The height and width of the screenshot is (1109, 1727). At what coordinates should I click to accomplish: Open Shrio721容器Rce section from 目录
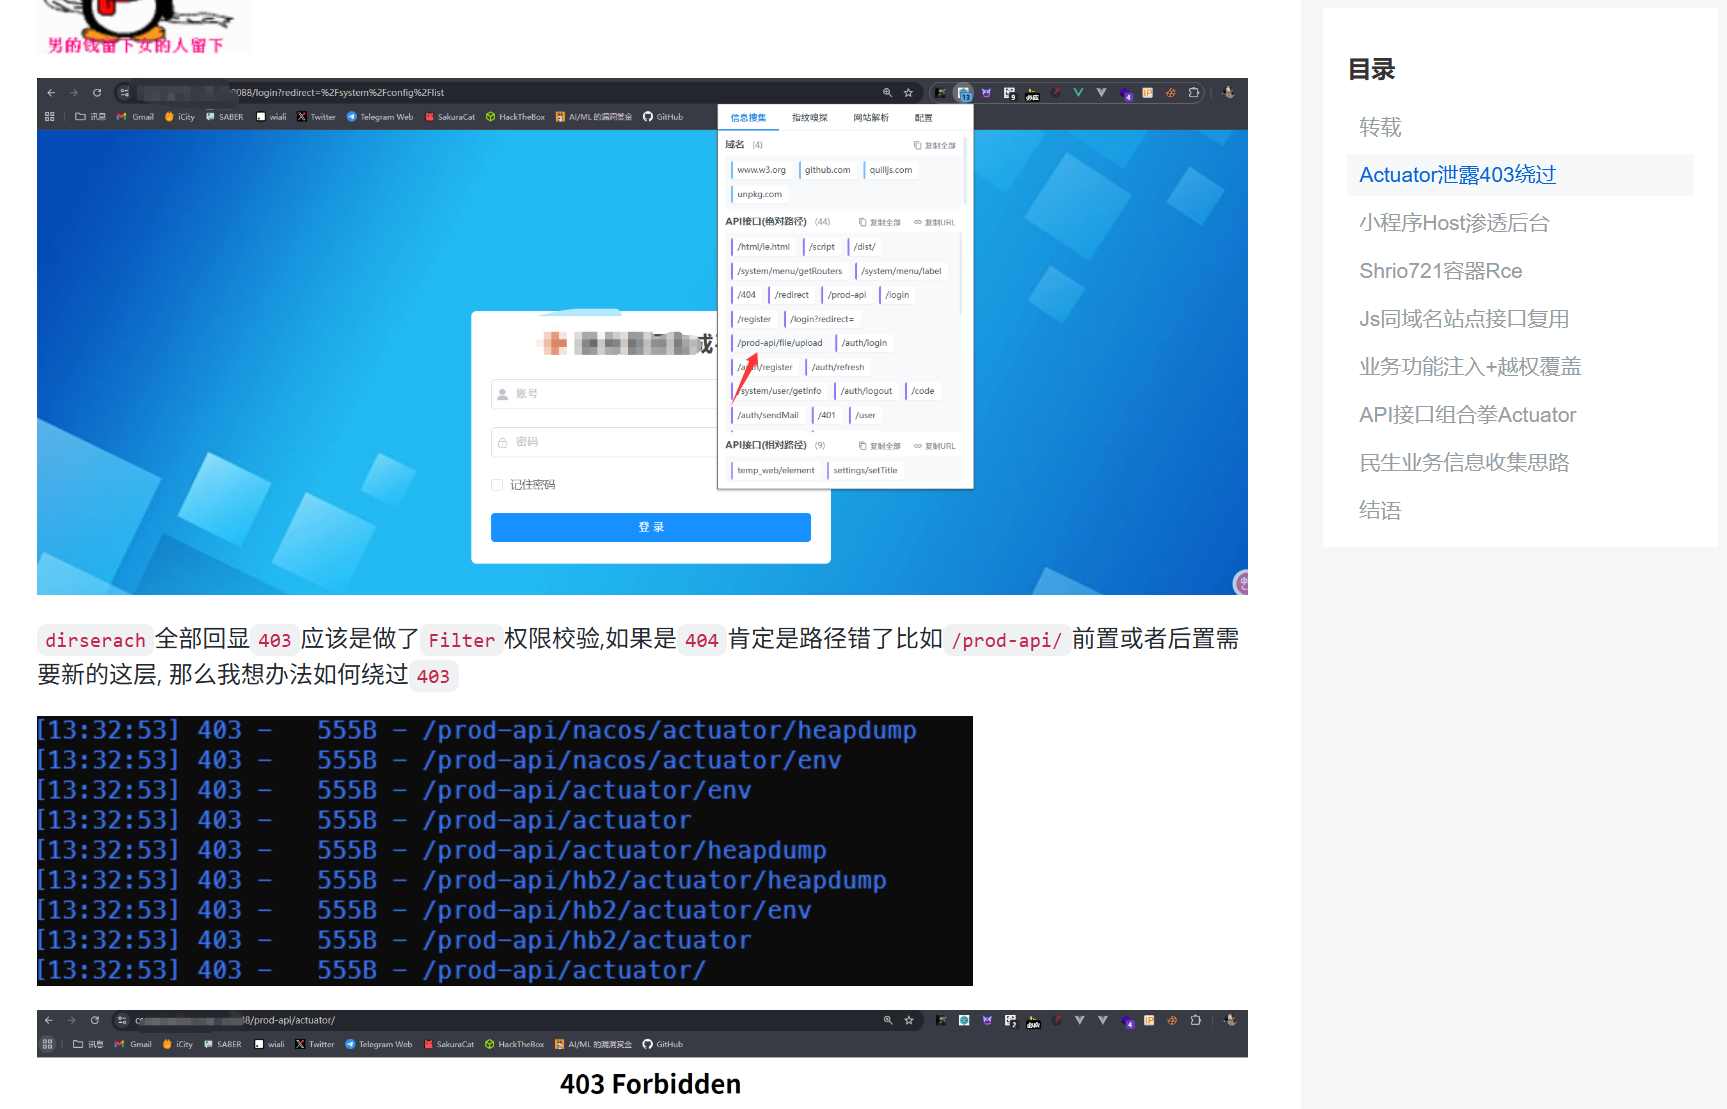point(1440,271)
